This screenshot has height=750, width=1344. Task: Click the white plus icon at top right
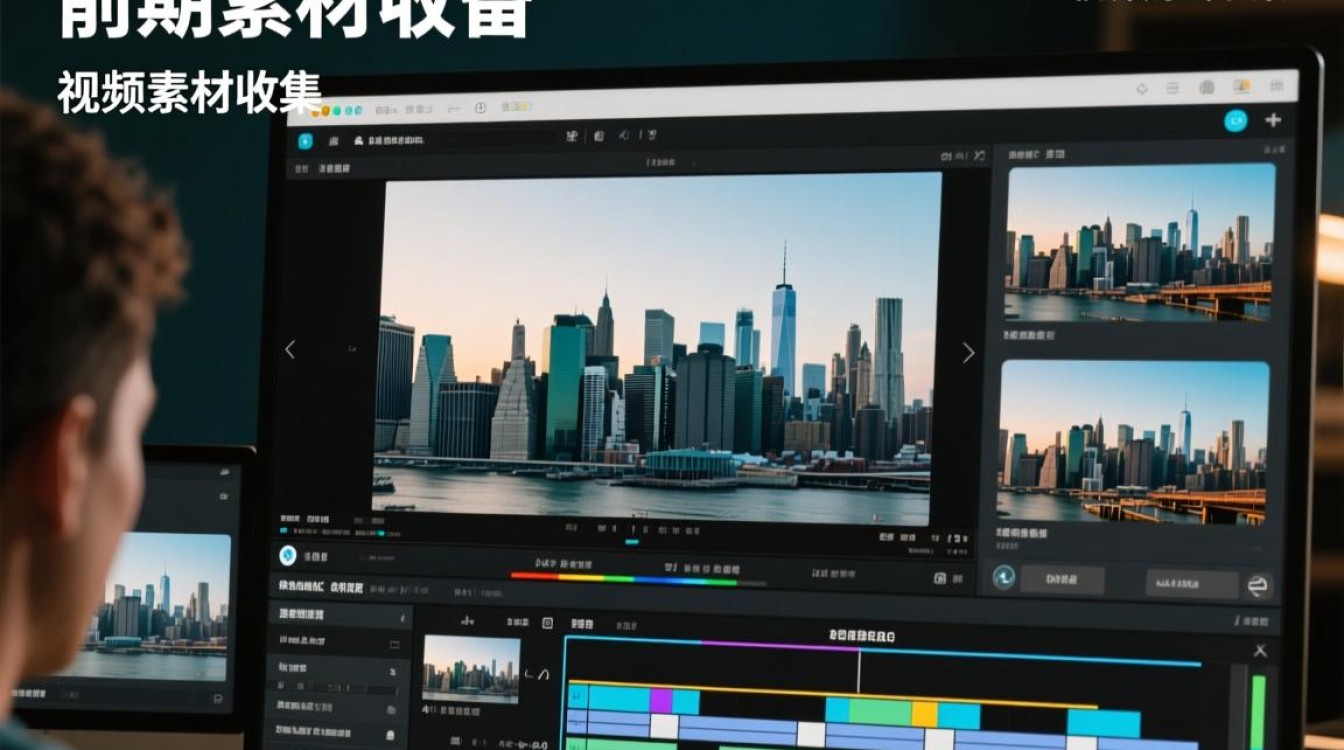(x=1273, y=120)
